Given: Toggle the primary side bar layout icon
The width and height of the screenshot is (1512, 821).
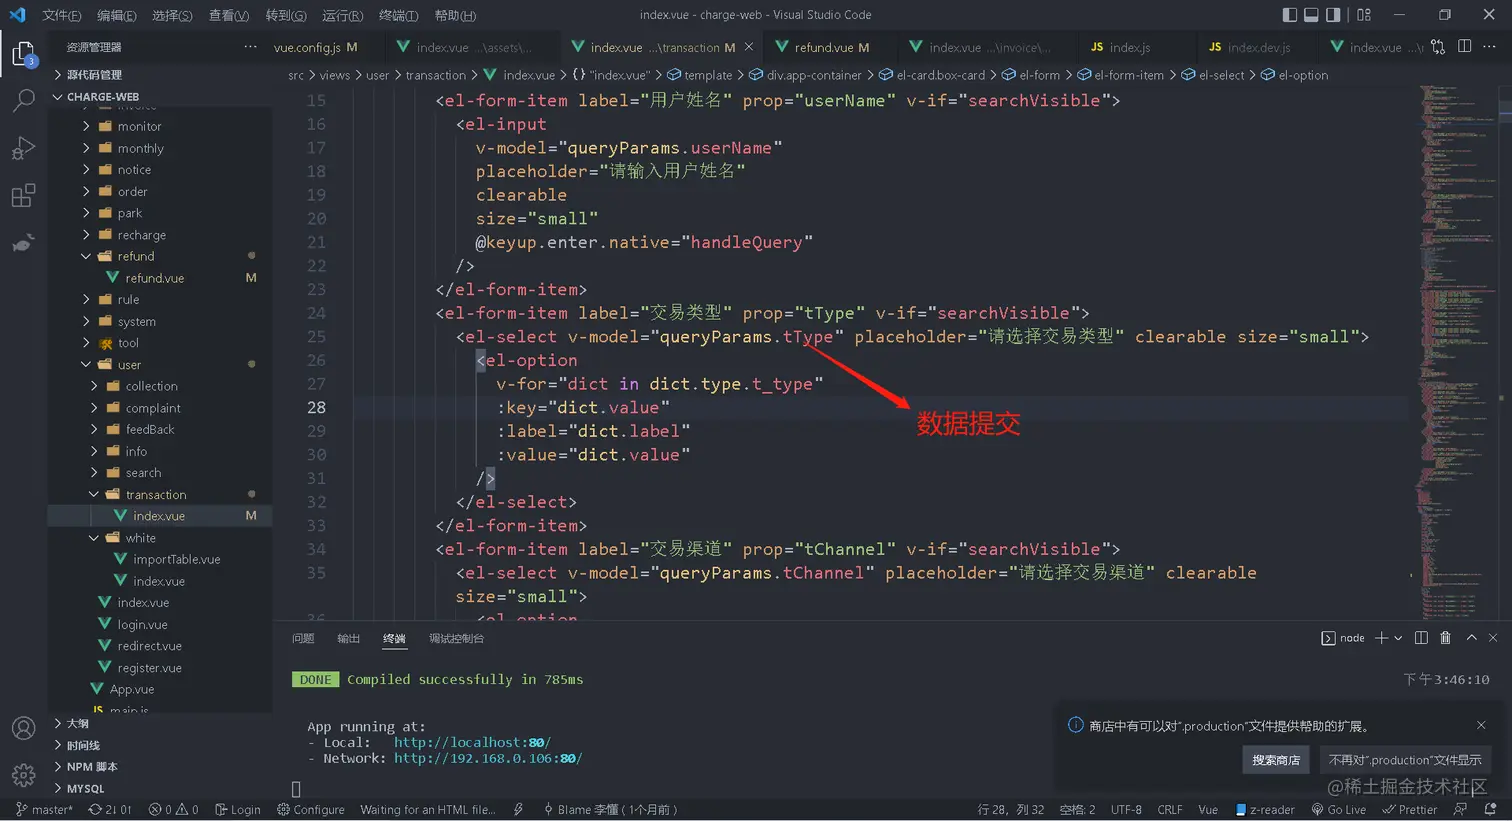Looking at the screenshot, I should click(x=1290, y=15).
